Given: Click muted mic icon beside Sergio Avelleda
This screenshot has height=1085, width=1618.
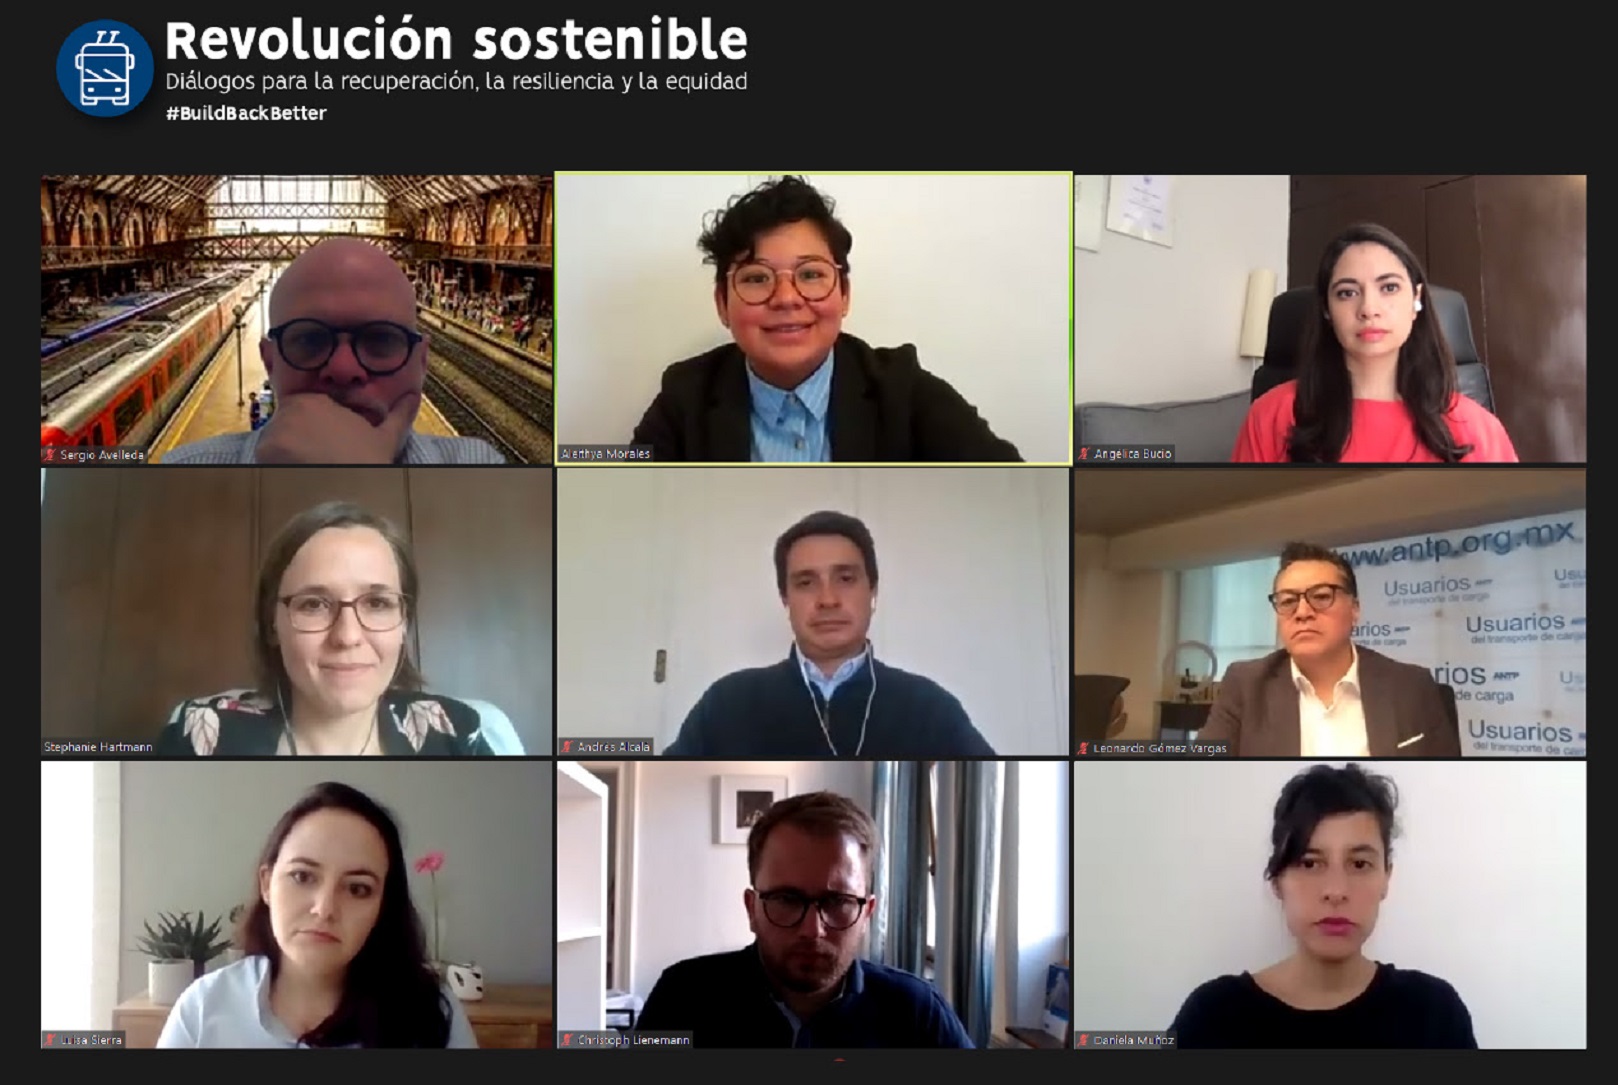Looking at the screenshot, I should tap(50, 455).
